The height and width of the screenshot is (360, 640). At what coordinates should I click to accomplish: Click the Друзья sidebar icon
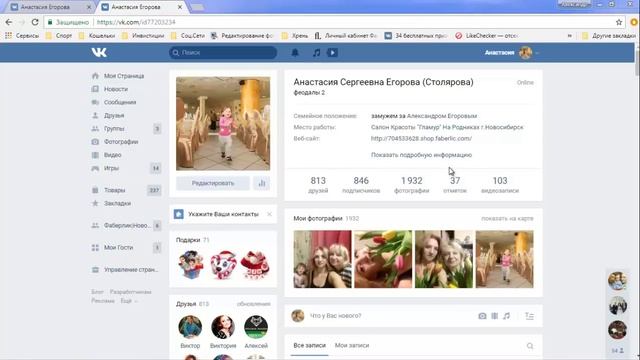[95, 116]
